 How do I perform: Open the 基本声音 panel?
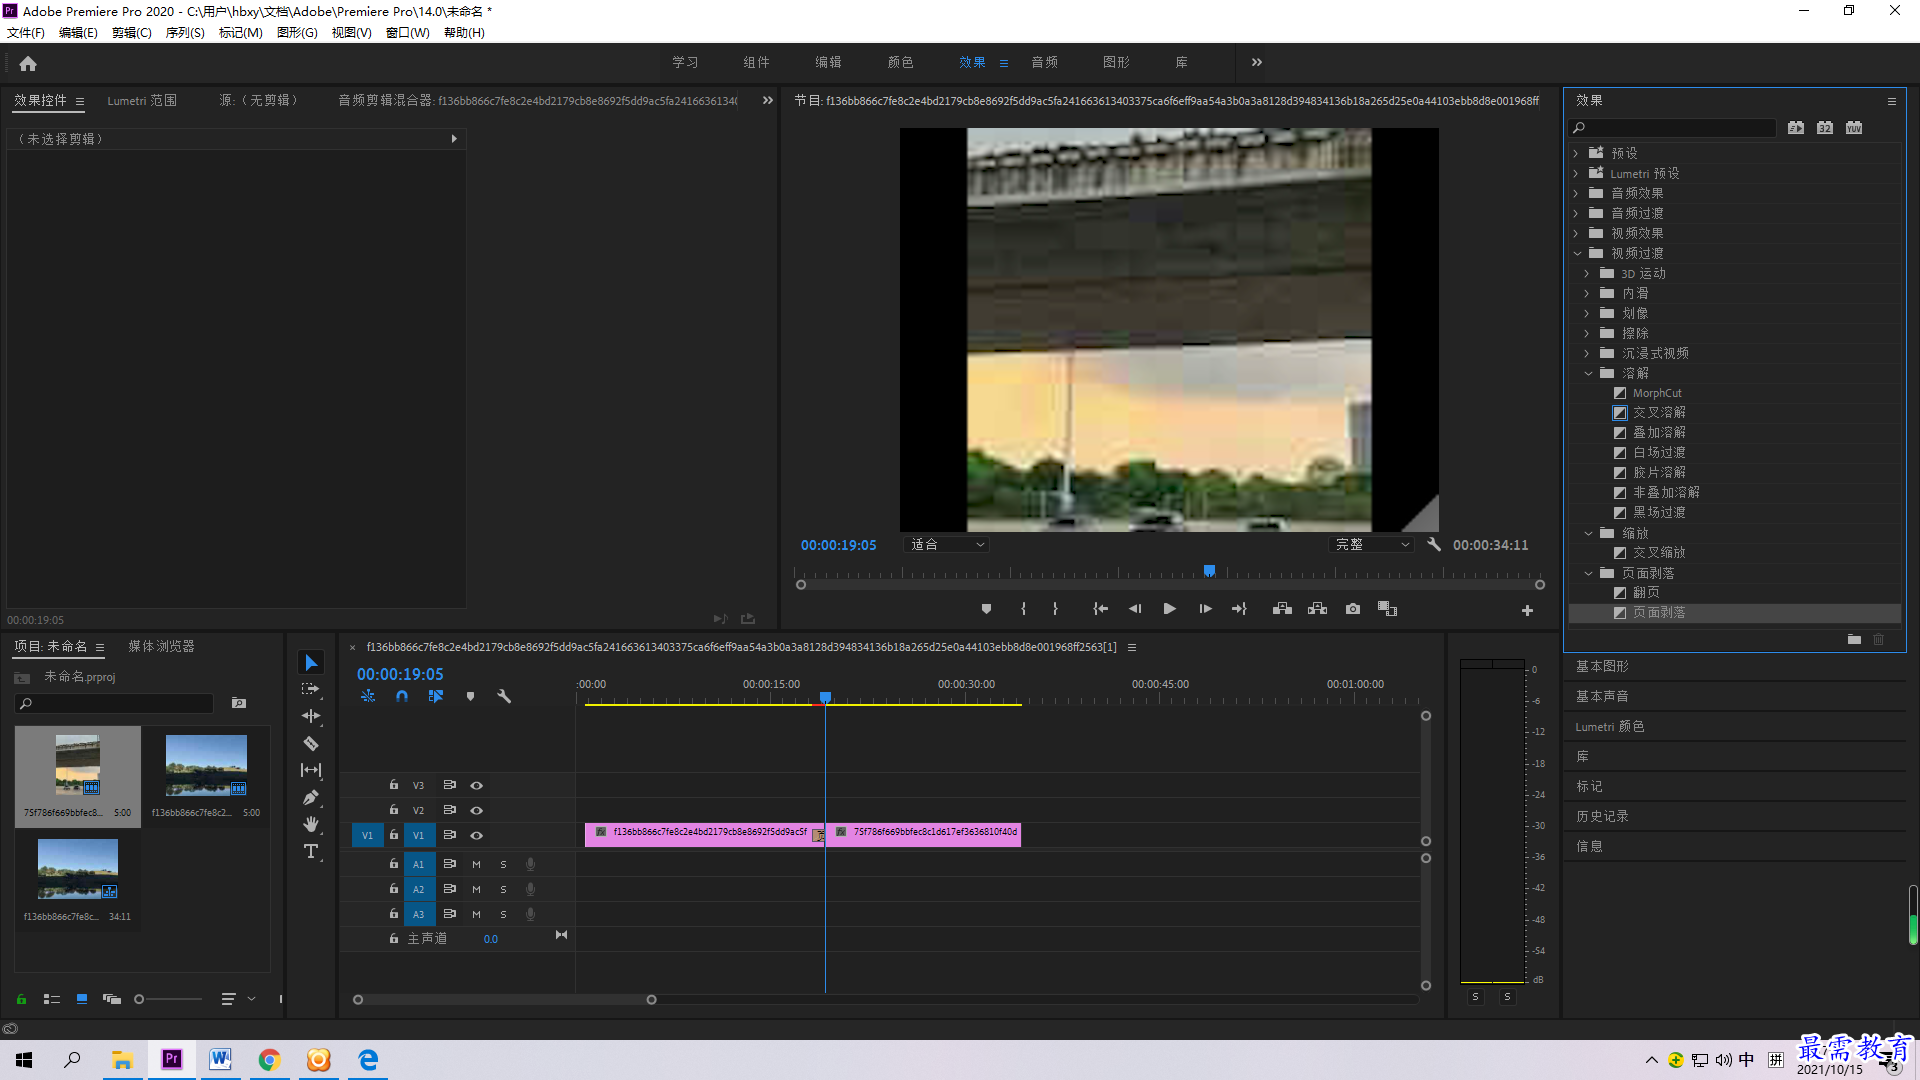1602,697
